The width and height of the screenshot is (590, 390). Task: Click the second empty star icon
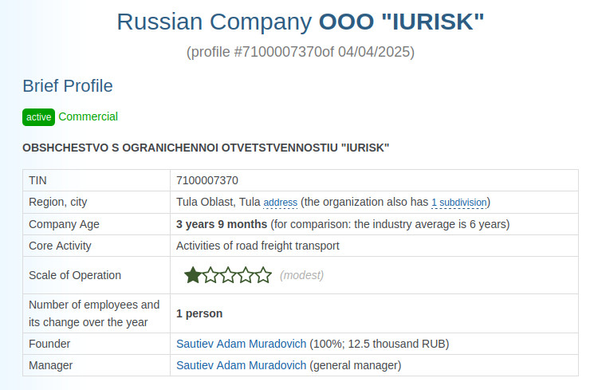(x=210, y=275)
